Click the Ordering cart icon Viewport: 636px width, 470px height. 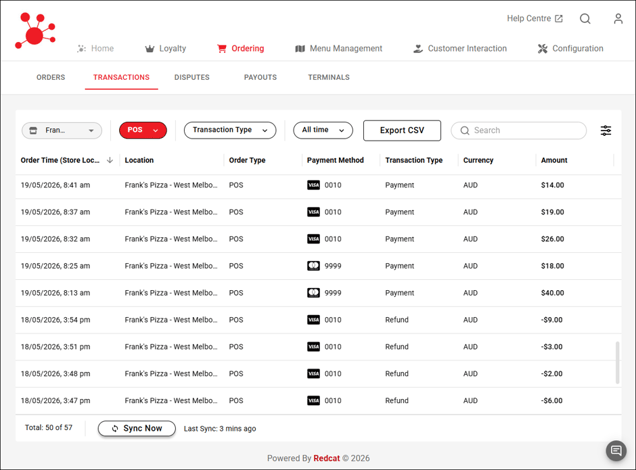(221, 49)
